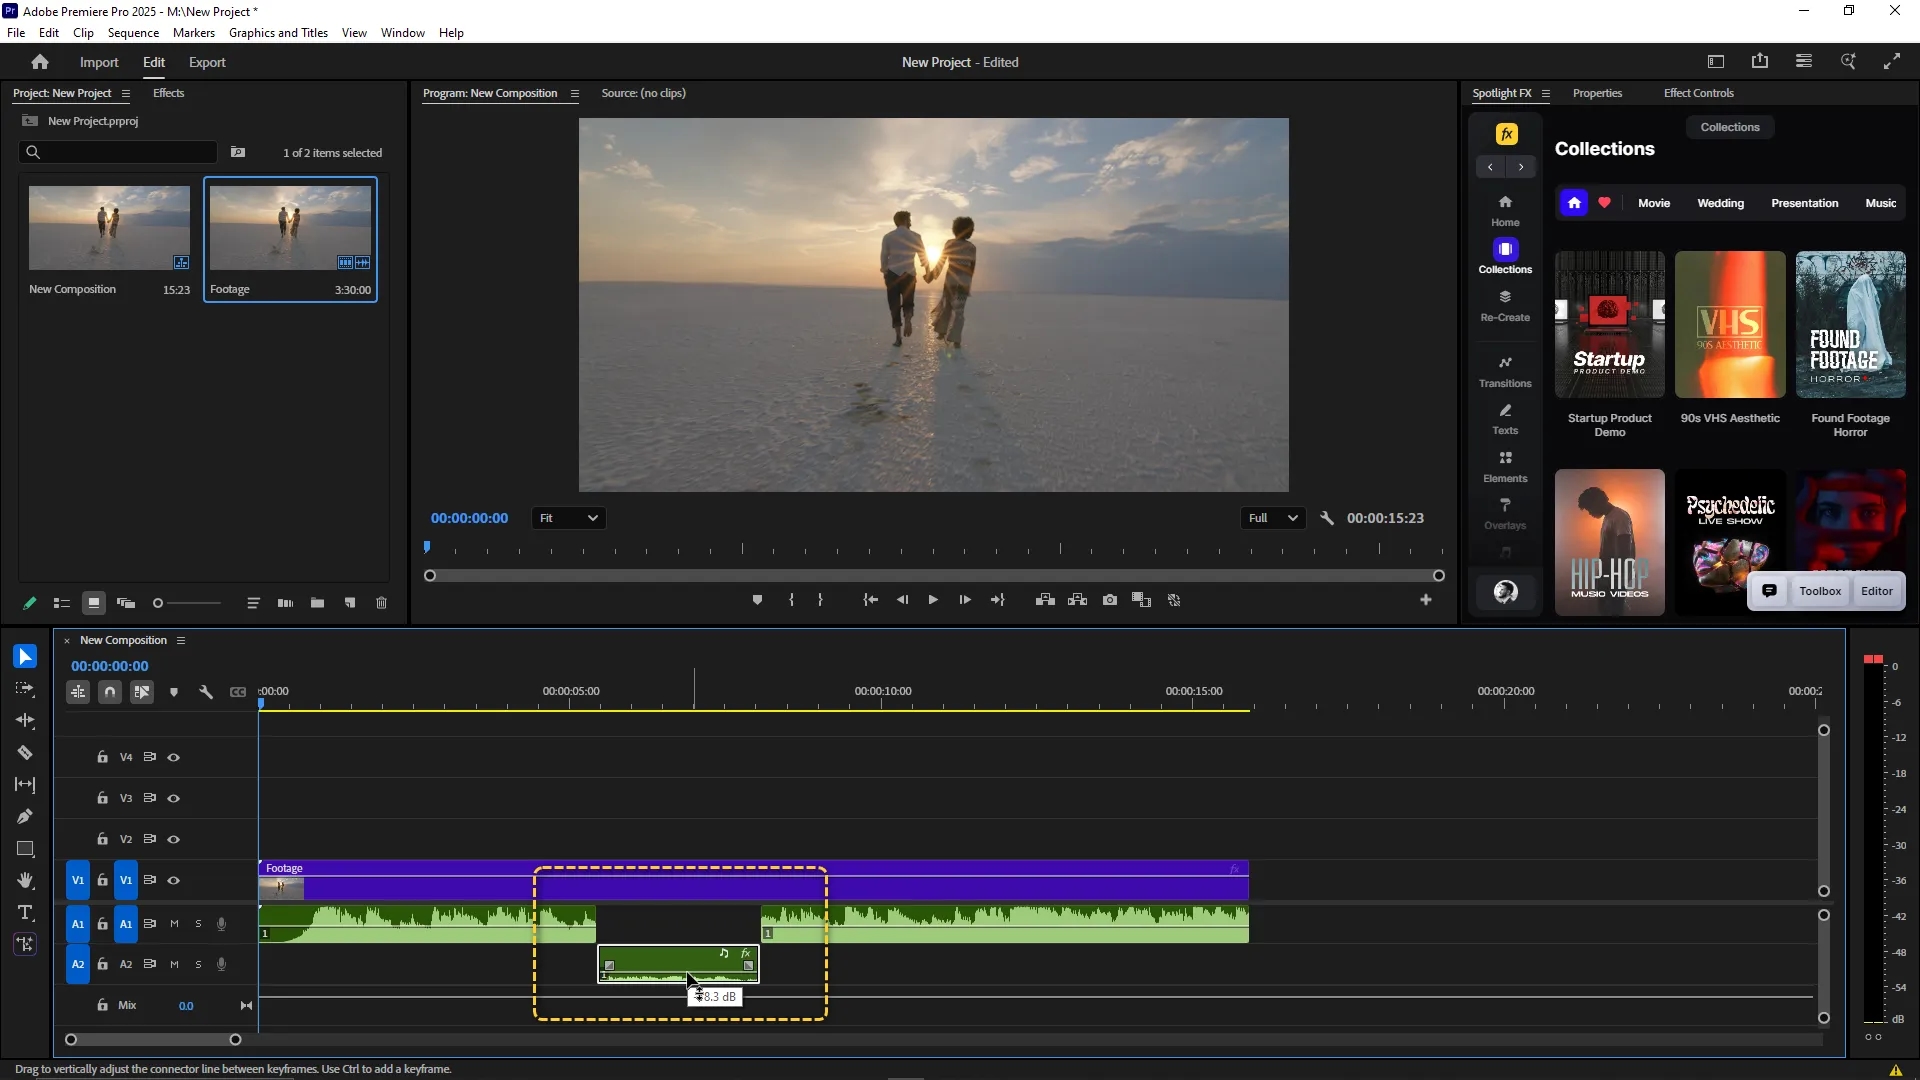Switch to the Effects tab
Screen dimensions: 1920x1080
click(168, 93)
